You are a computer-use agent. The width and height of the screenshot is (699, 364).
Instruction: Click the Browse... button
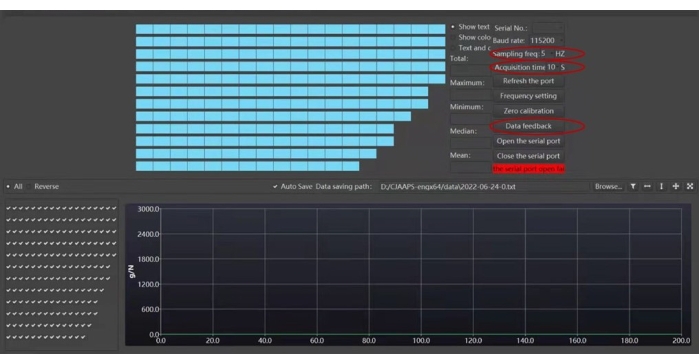click(608, 187)
